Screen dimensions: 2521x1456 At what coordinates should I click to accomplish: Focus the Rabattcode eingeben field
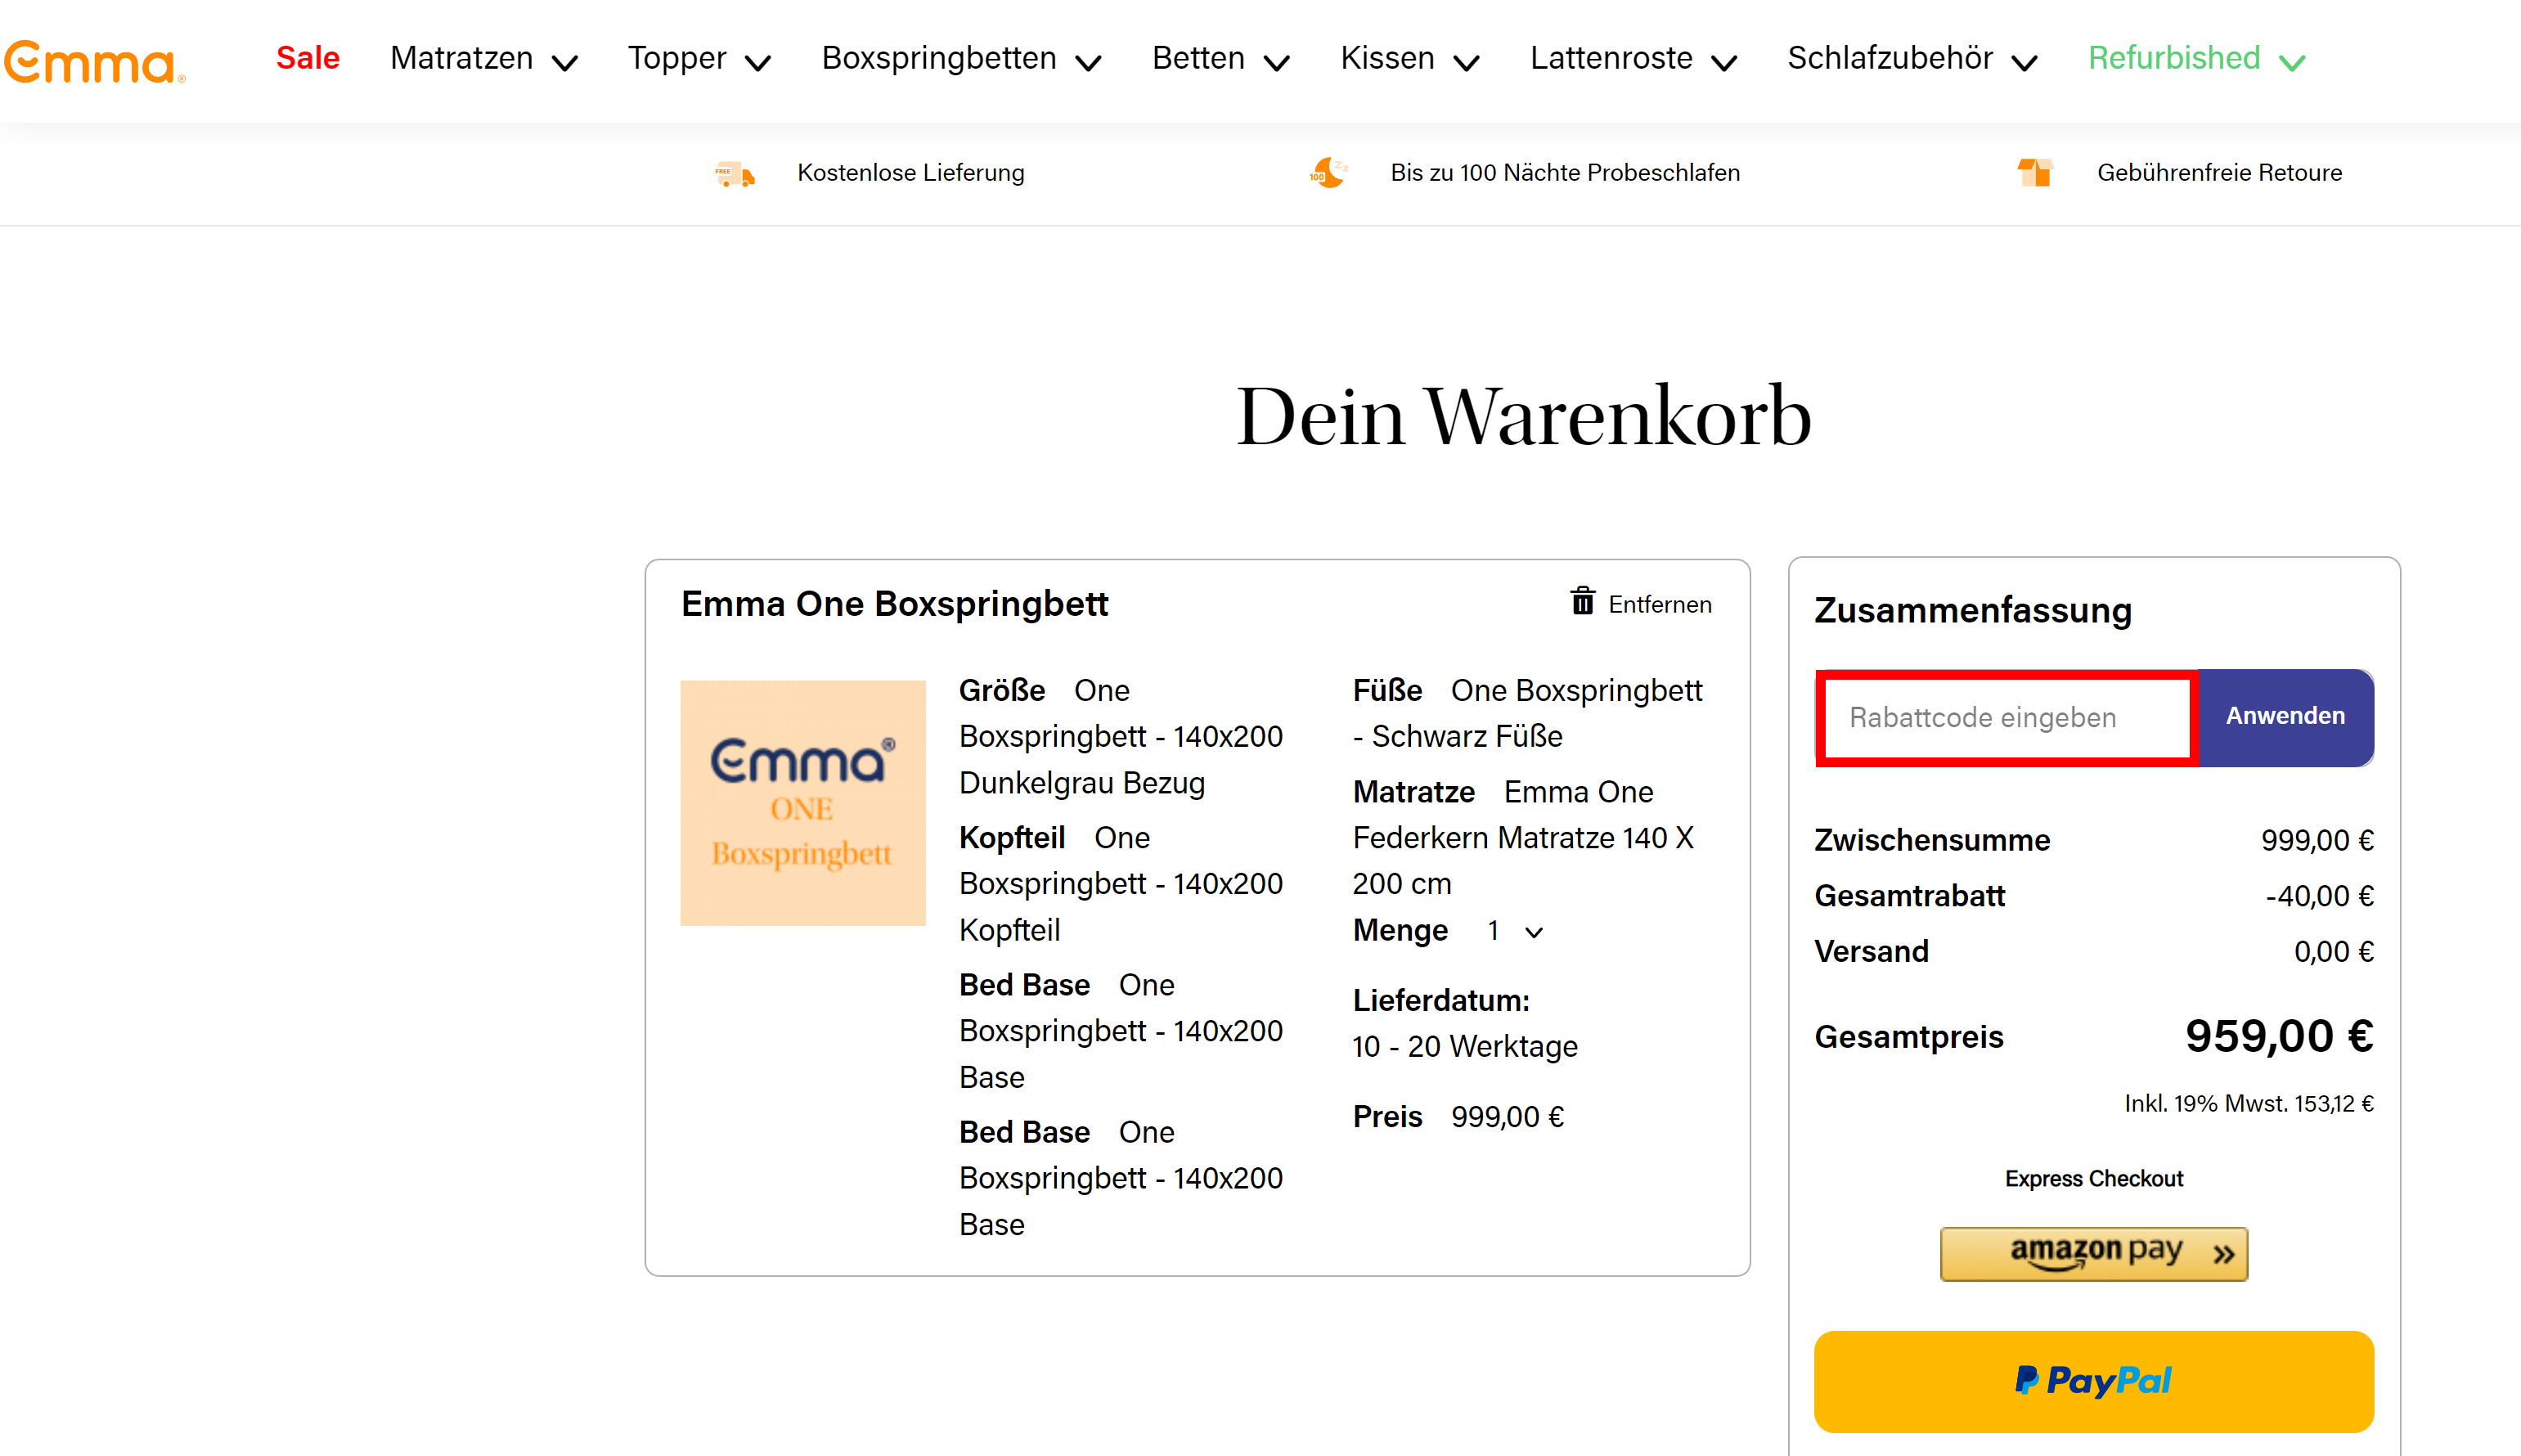2007,718
